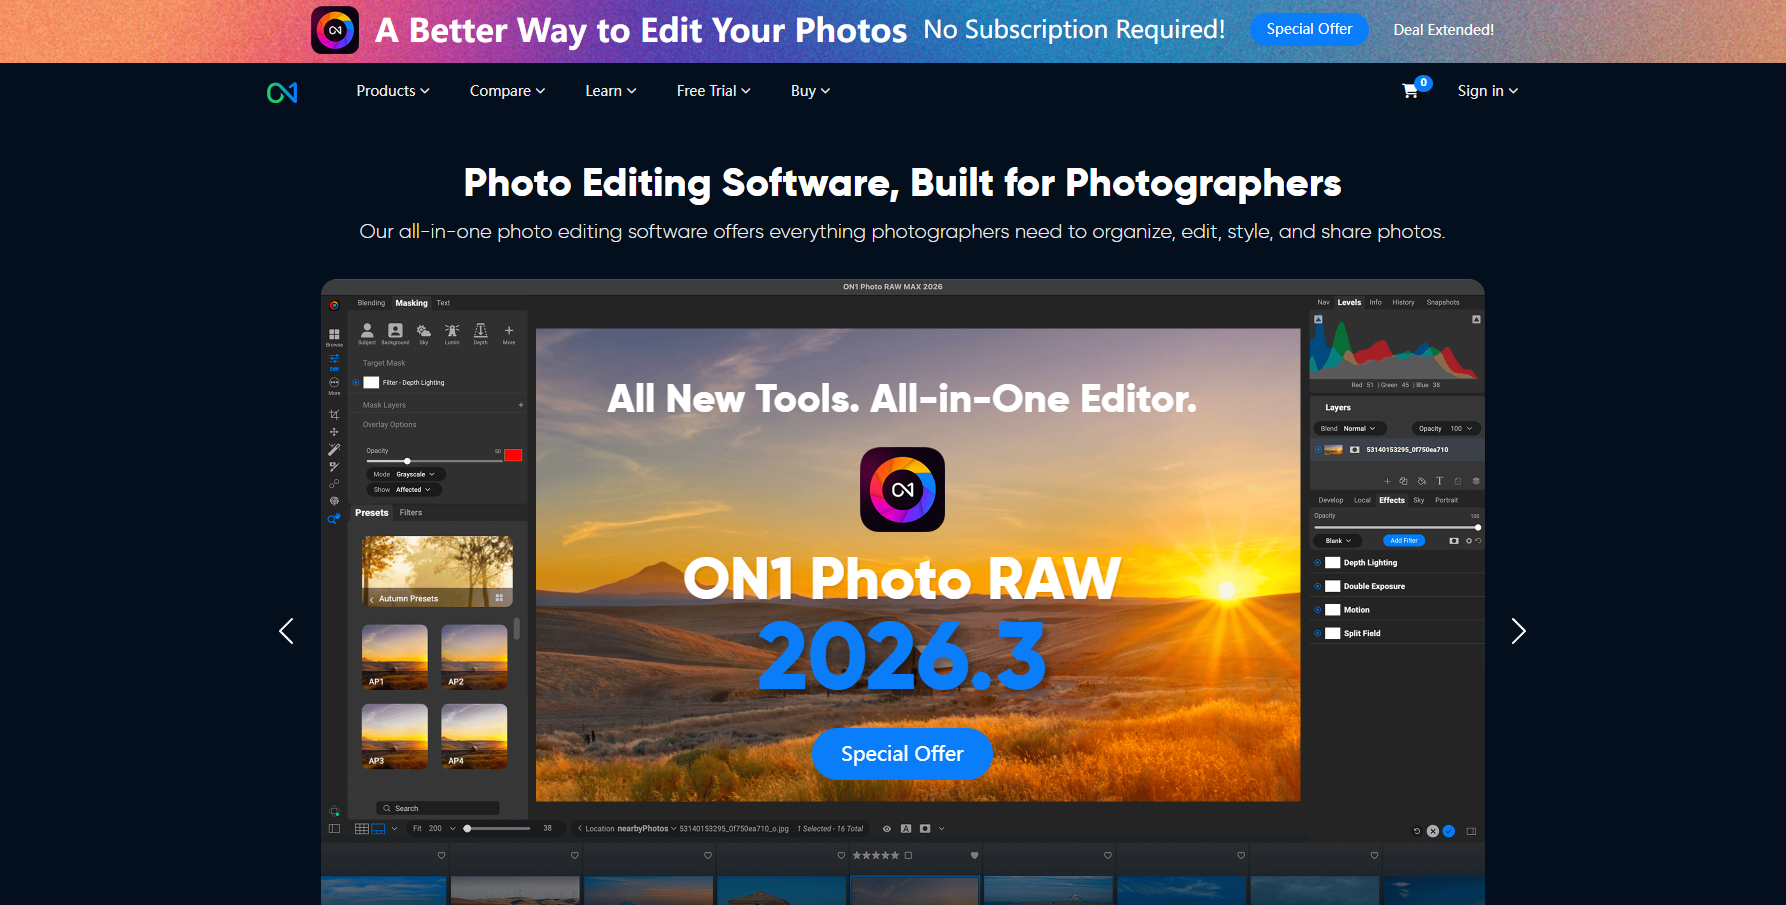Open the Blend Normal dropdown
Screen dimensions: 1786x905
1350,428
